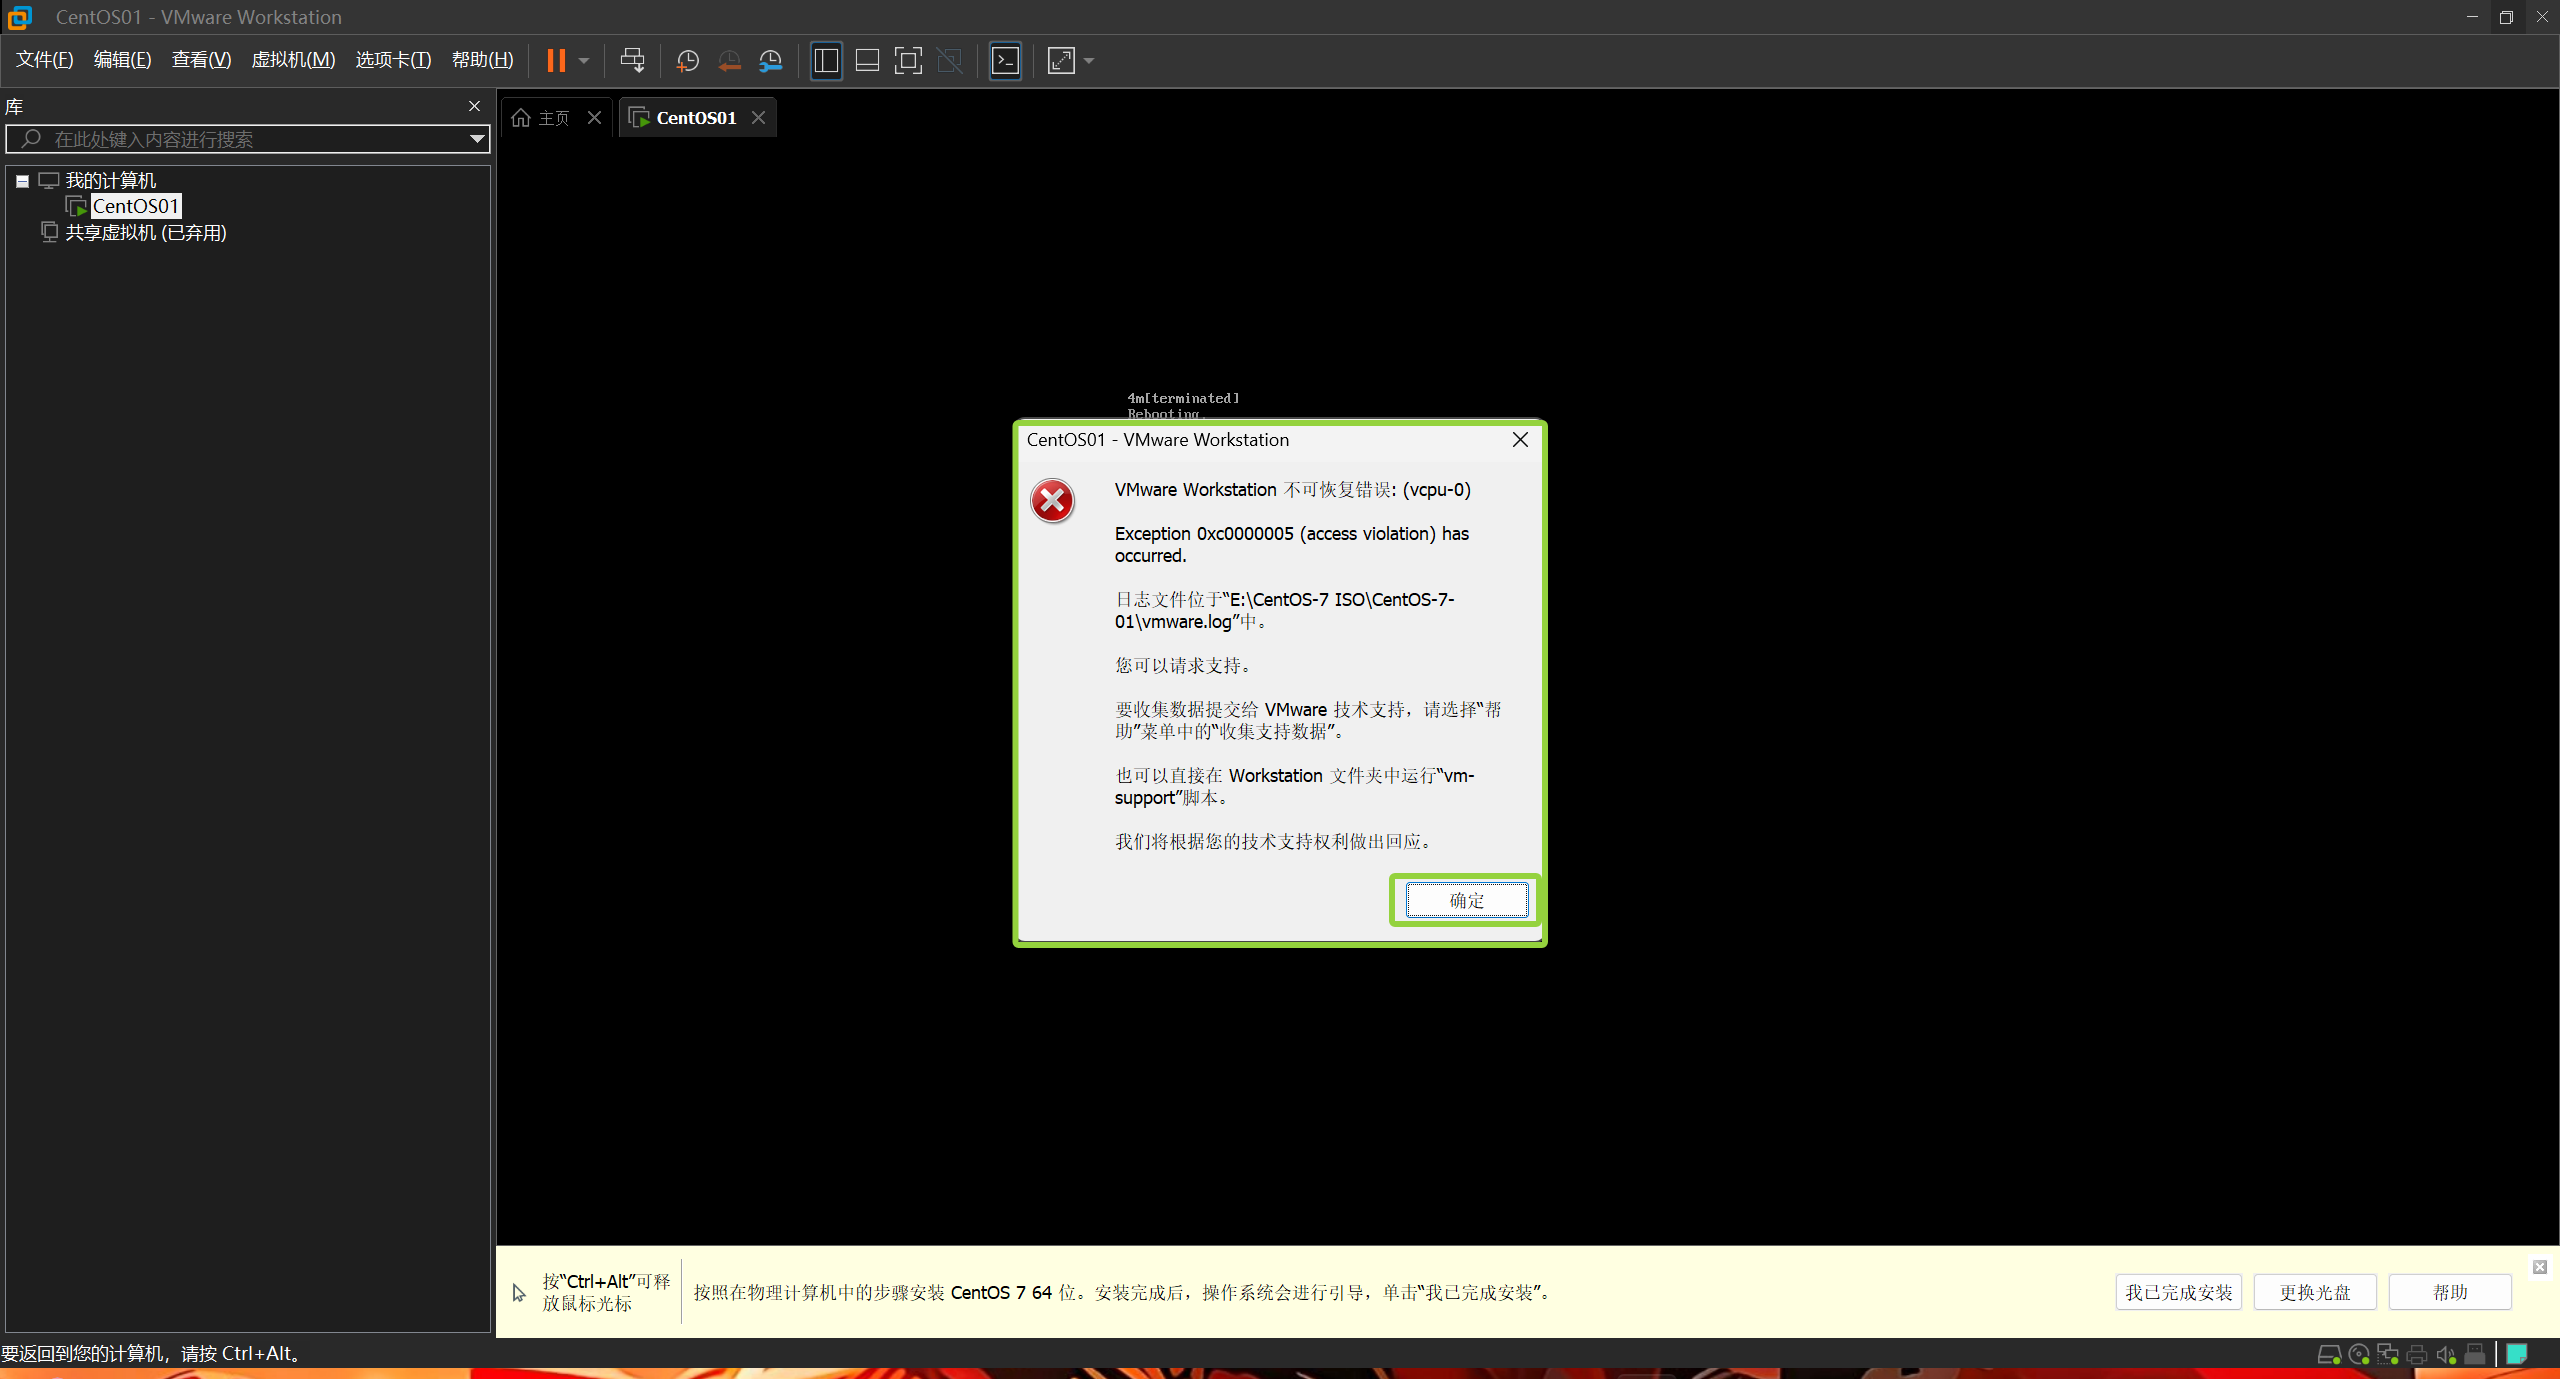
Task: Open the 虚拟机(M) menu
Action: [x=293, y=60]
